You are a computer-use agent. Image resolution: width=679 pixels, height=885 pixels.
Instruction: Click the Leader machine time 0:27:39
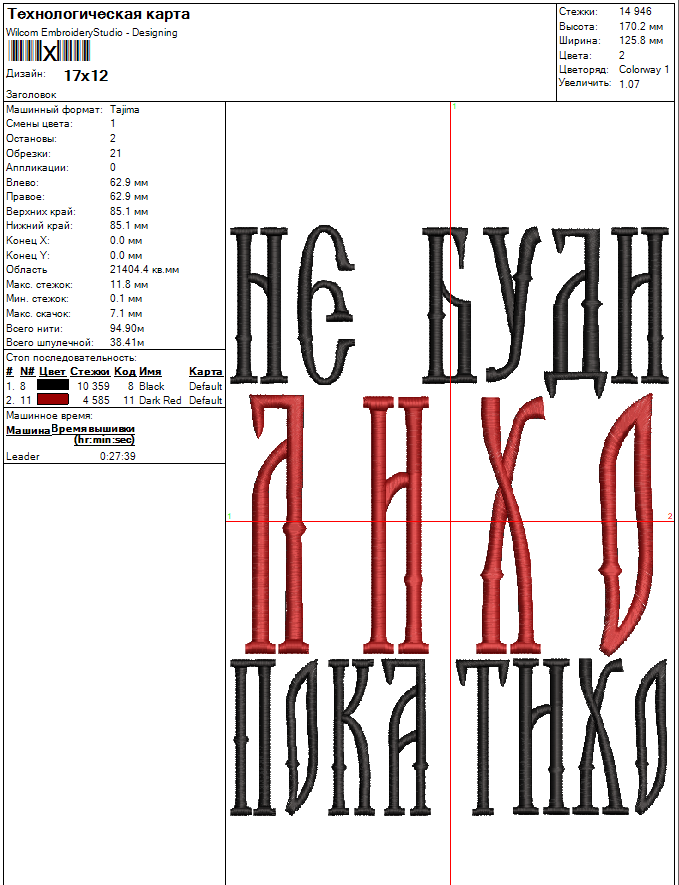point(118,456)
